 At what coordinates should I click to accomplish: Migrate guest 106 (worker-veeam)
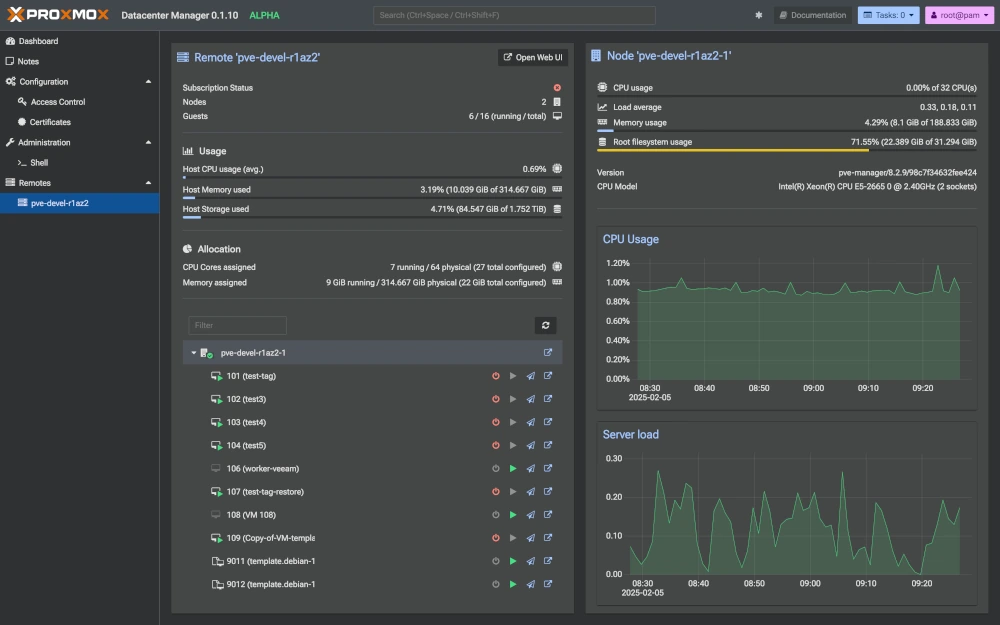click(531, 469)
